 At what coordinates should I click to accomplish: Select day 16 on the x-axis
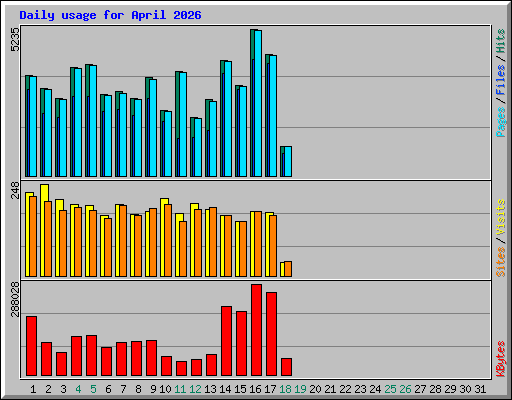tap(255, 389)
